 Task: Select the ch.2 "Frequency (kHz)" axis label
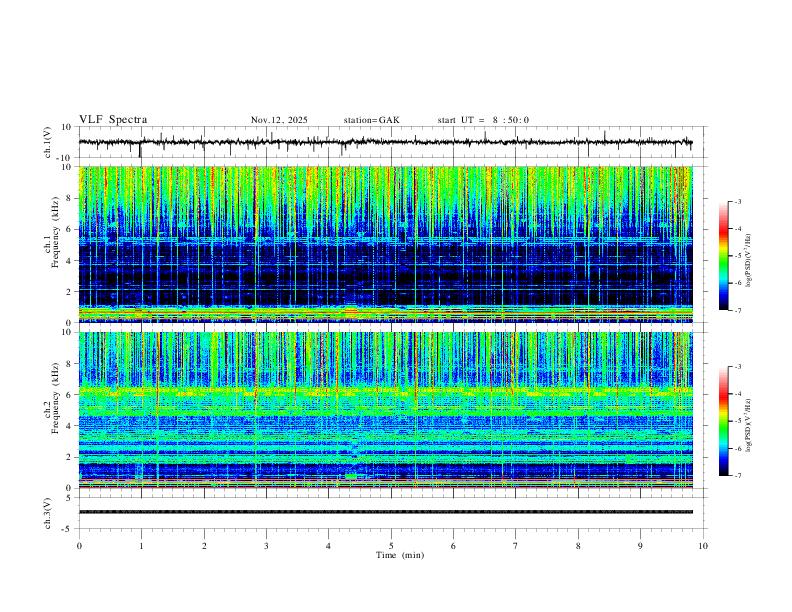pyautogui.click(x=55, y=398)
